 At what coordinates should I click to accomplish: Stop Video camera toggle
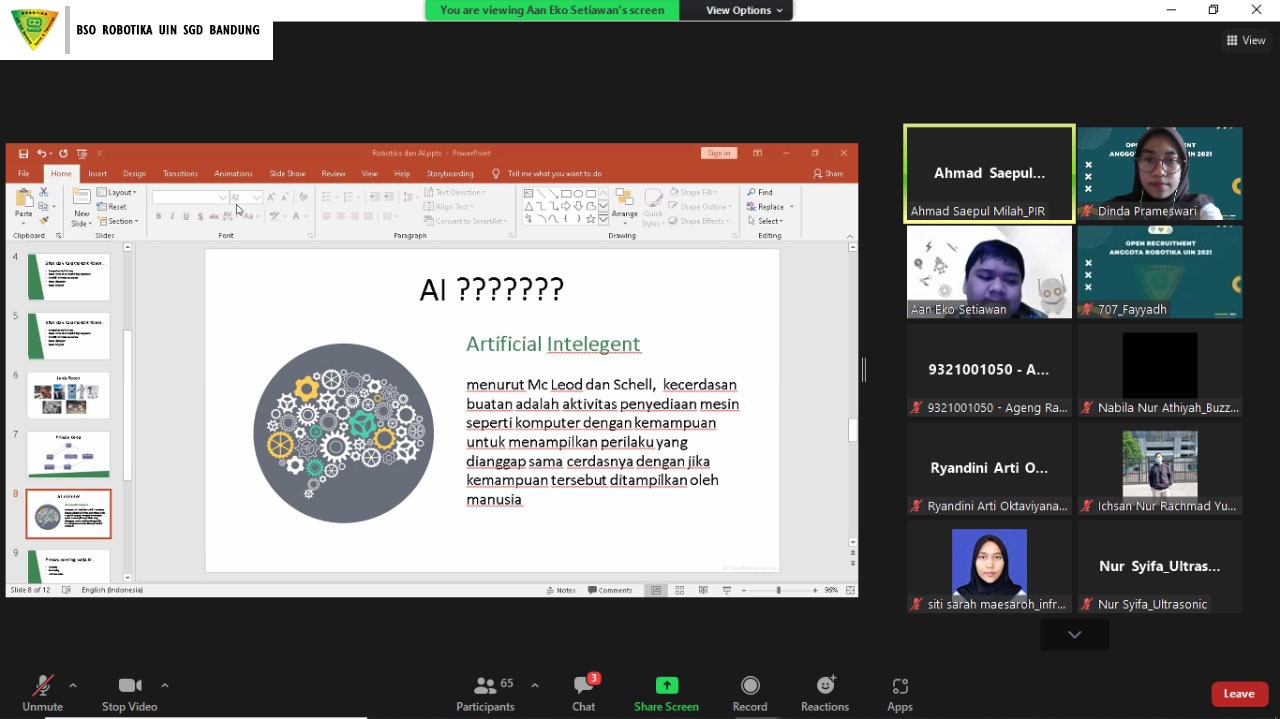(x=129, y=686)
